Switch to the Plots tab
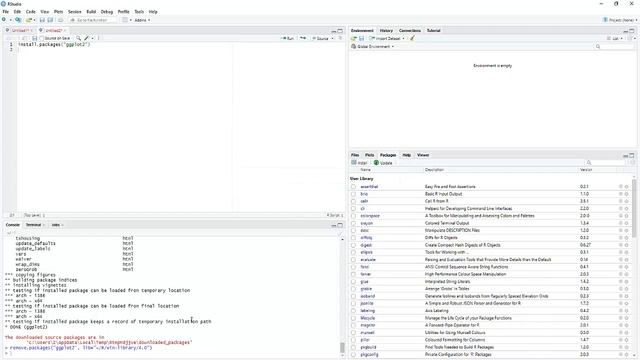Image resolution: width=640 pixels, height=360 pixels. tap(369, 155)
